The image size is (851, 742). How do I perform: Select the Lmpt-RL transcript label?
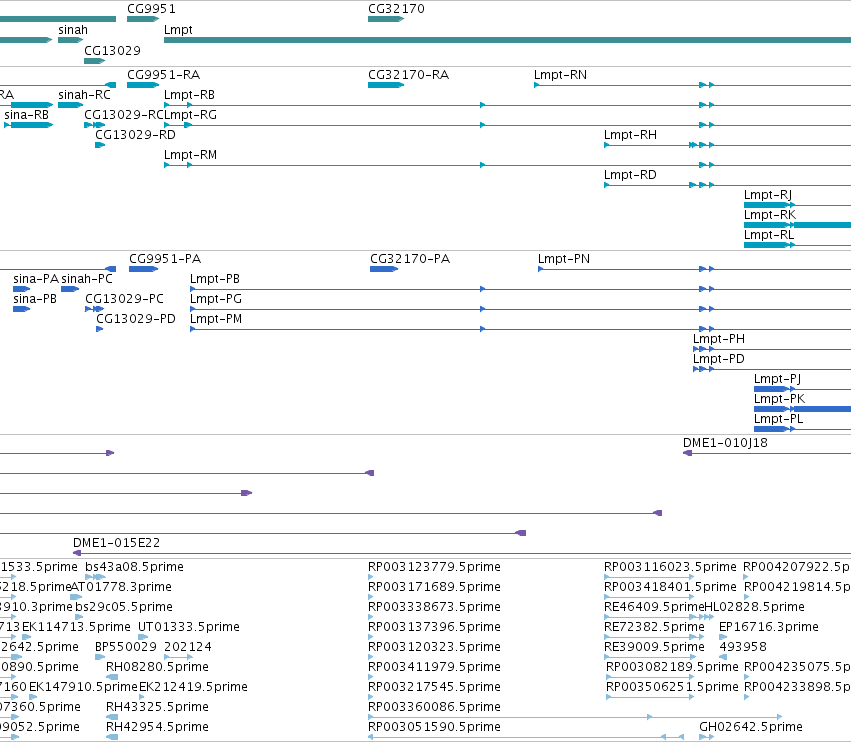[769, 235]
